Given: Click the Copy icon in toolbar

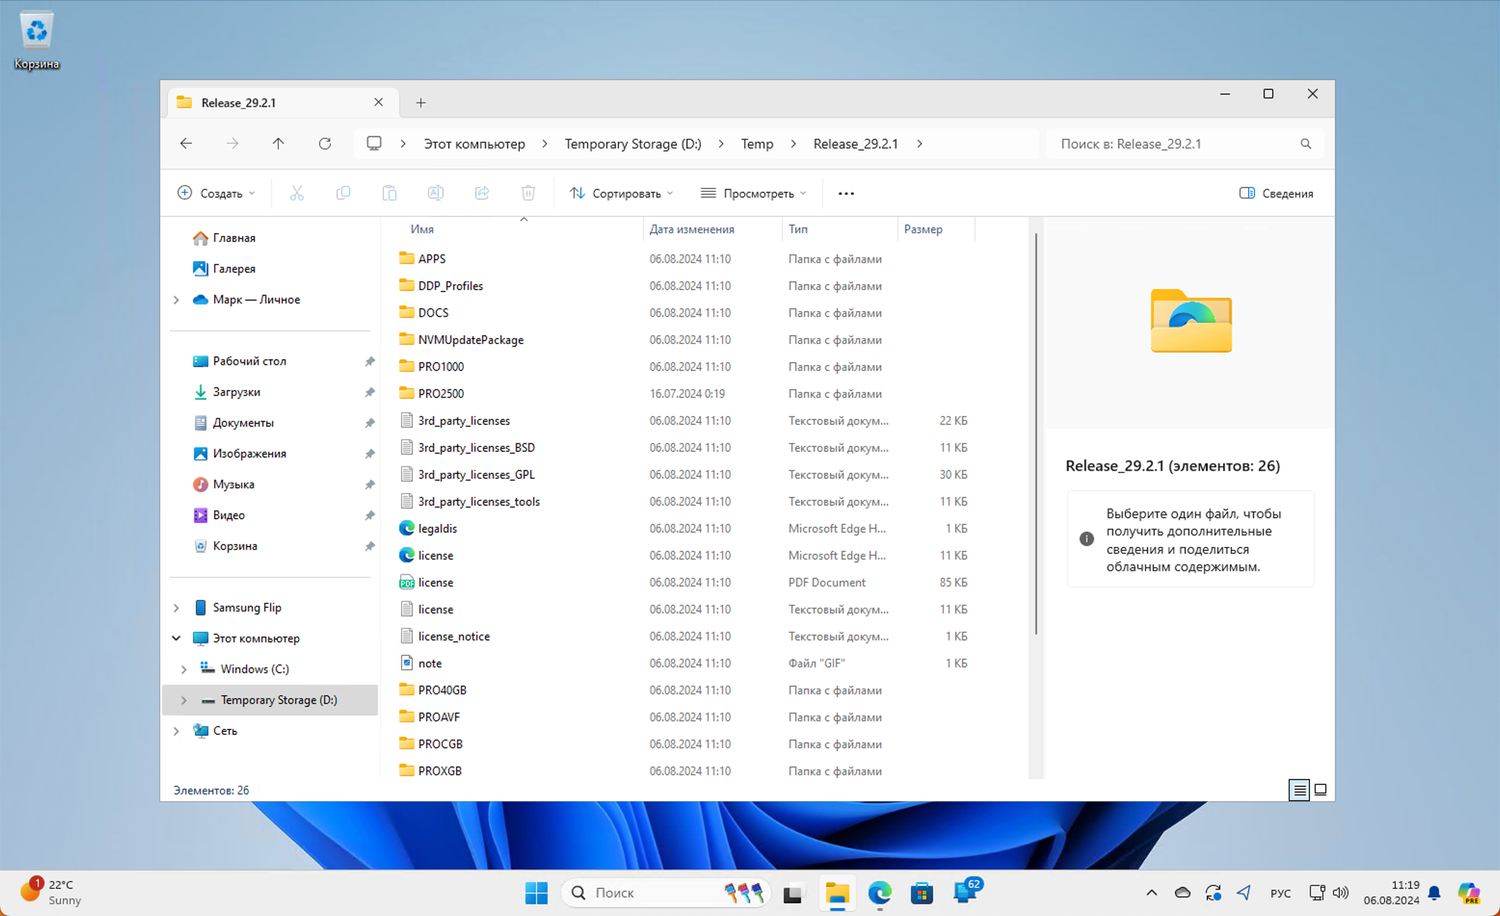Looking at the screenshot, I should [343, 193].
